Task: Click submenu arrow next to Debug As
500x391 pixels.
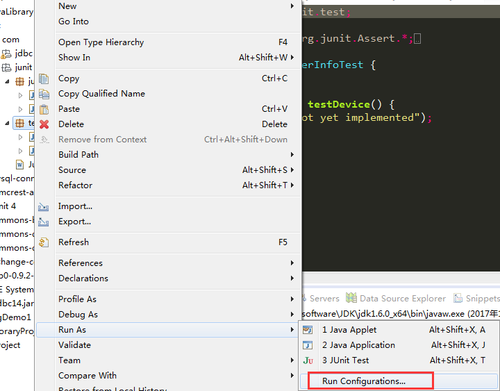Action: tap(292, 315)
